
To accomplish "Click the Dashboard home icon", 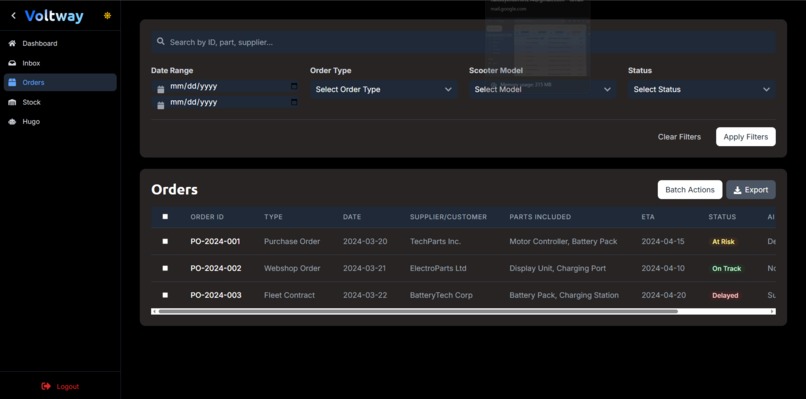I will 12,43.
